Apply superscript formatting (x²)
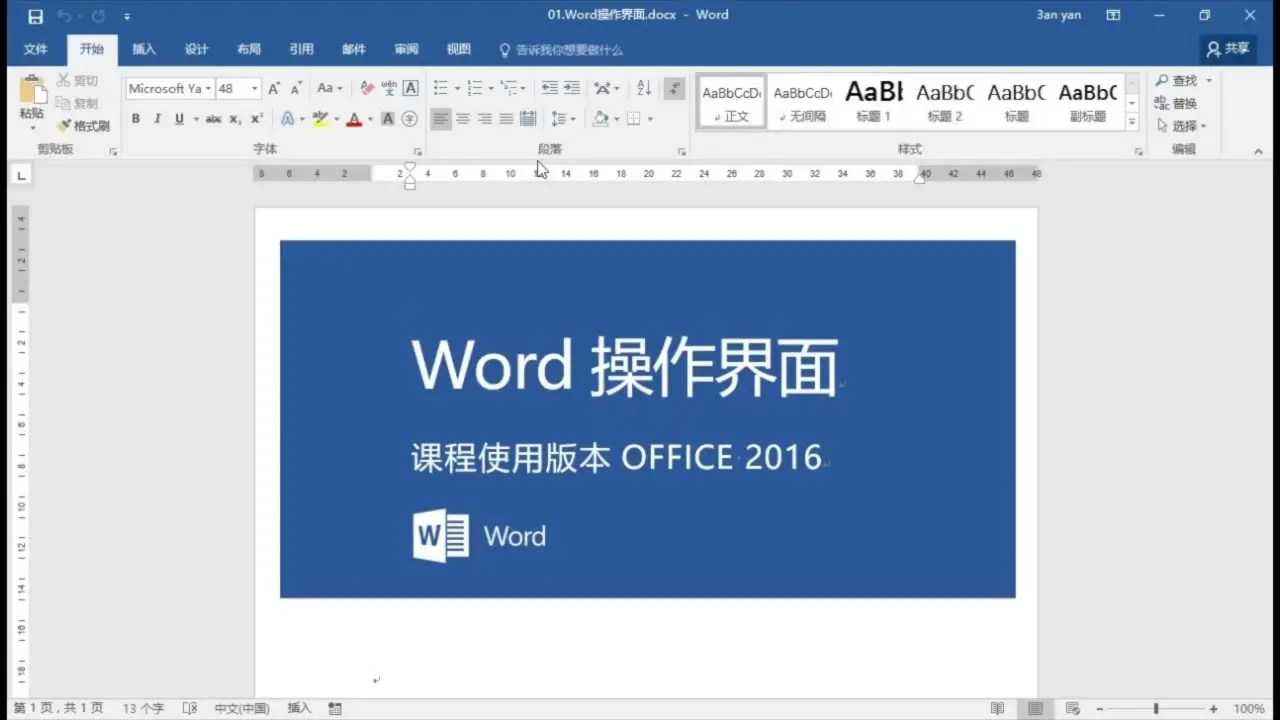This screenshot has height=720, width=1280. click(257, 119)
